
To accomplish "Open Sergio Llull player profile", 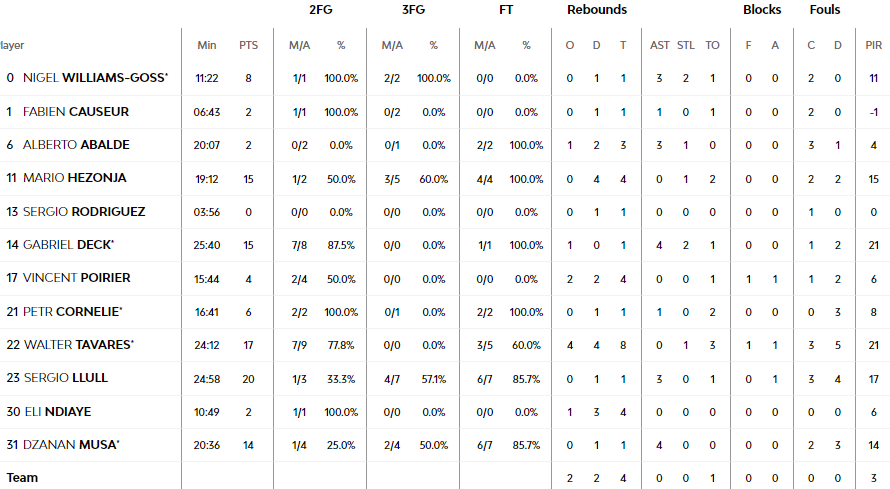I will tap(66, 378).
